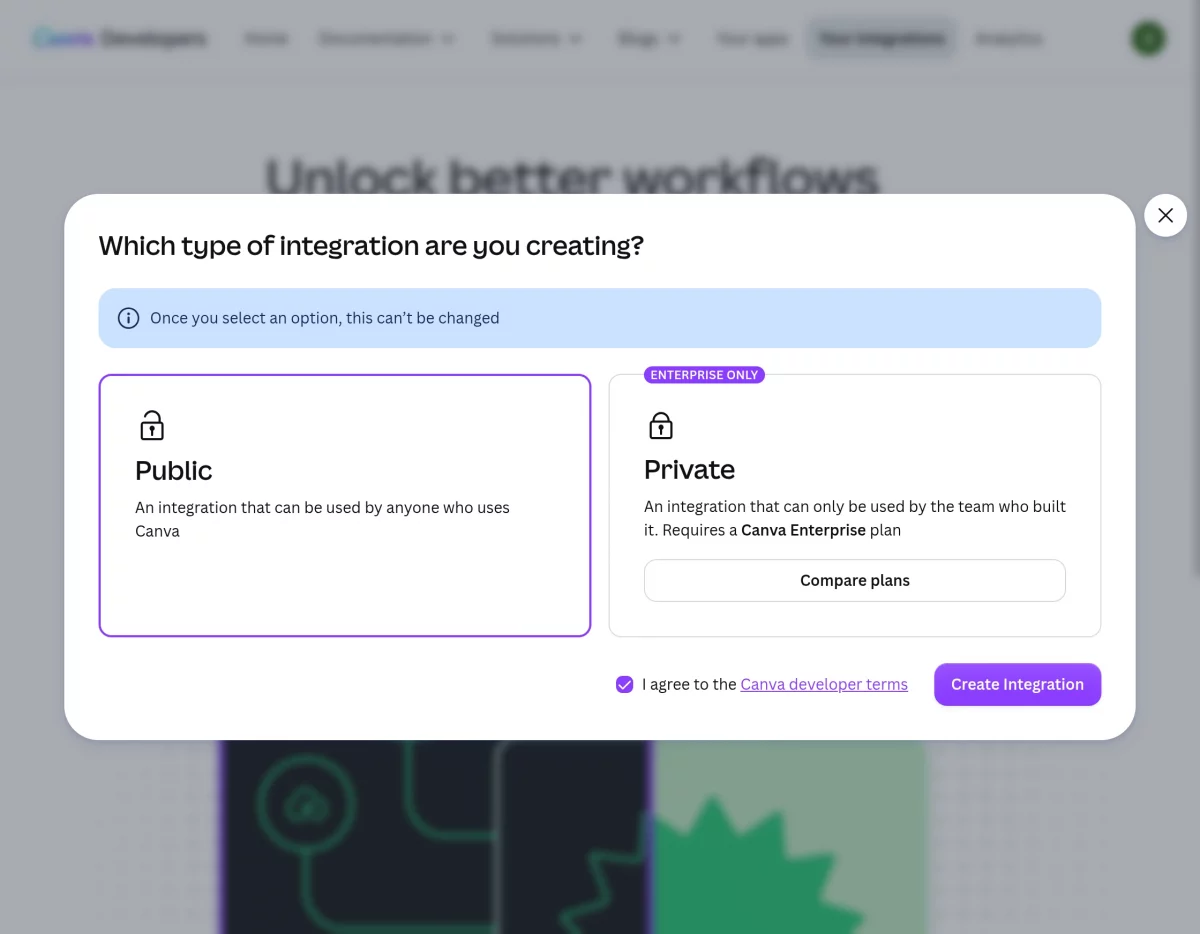1200x934 pixels.
Task: Click the Create Integration button
Action: [1017, 685]
